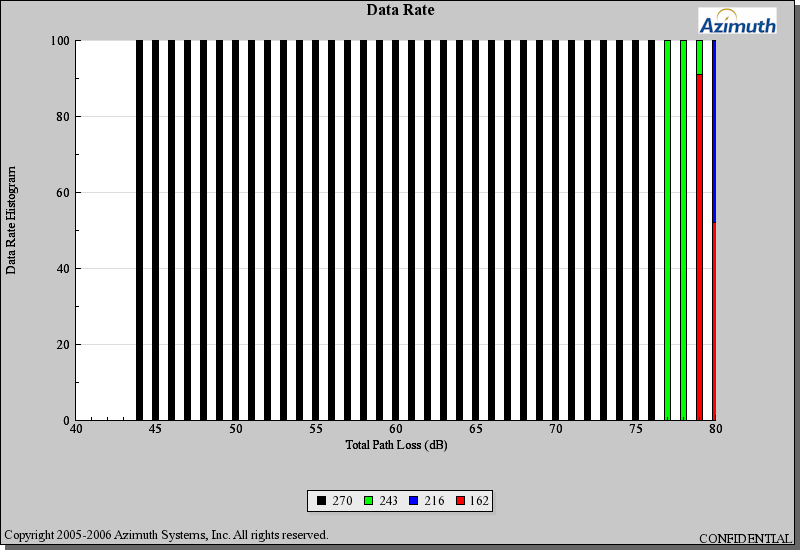Click x-axis tick label 45
The width and height of the screenshot is (800, 550).
tap(156, 429)
